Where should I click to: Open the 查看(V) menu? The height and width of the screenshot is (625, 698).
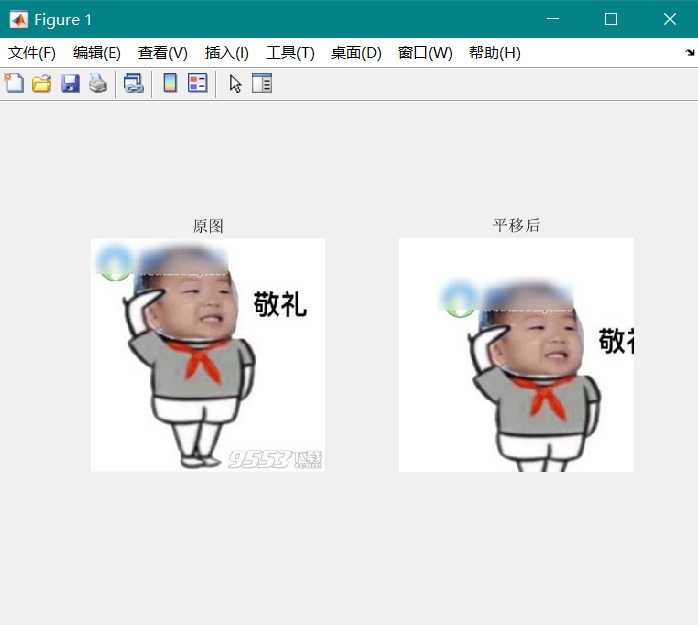[x=162, y=53]
